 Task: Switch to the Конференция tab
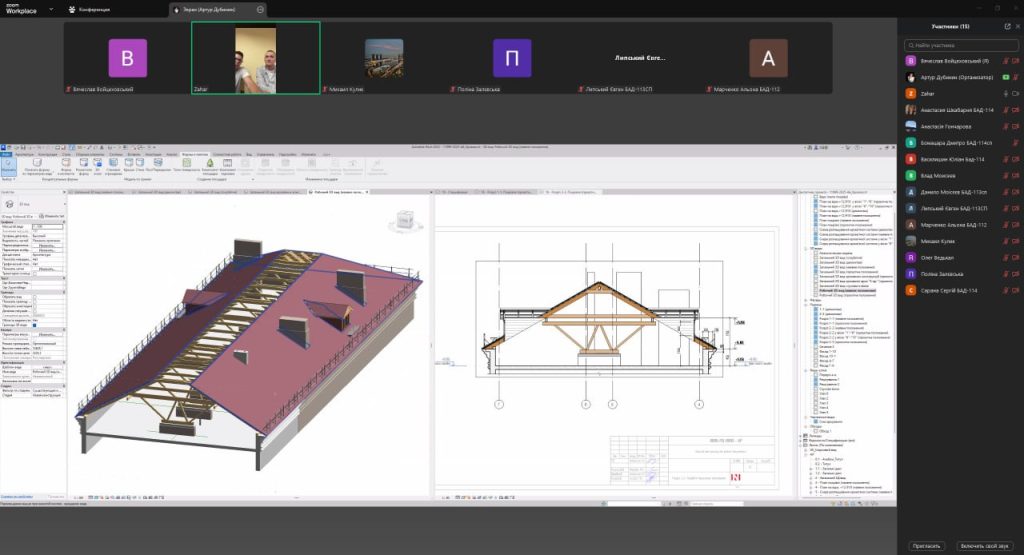click(96, 9)
